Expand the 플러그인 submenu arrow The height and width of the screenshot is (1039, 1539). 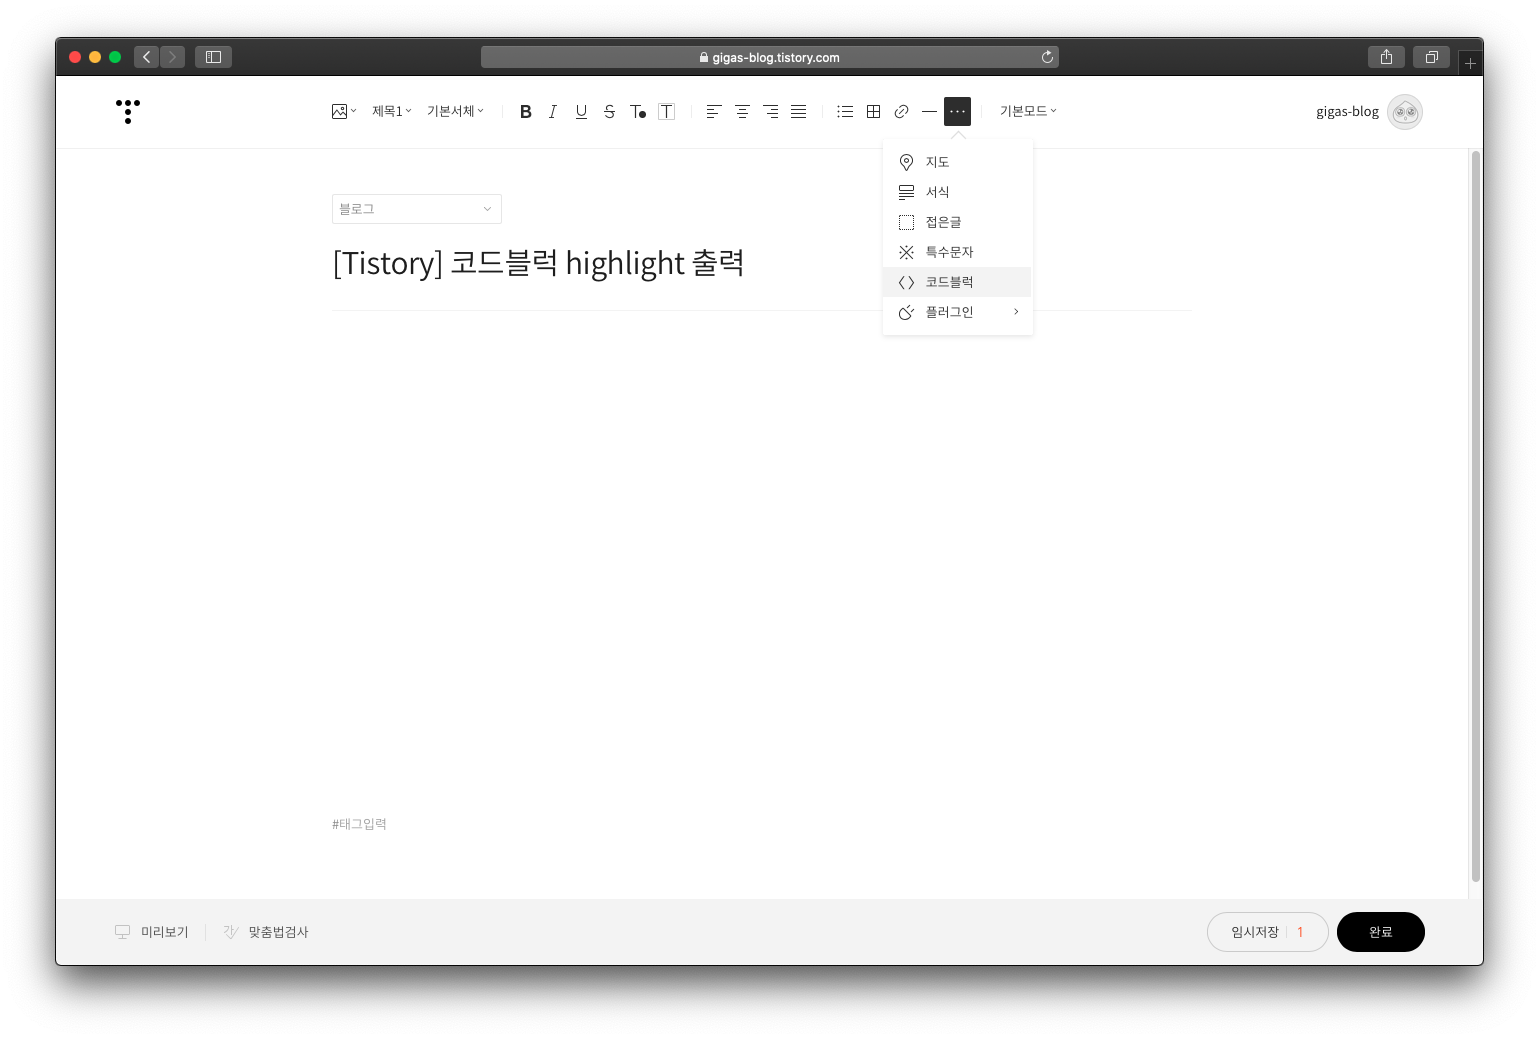(1016, 312)
